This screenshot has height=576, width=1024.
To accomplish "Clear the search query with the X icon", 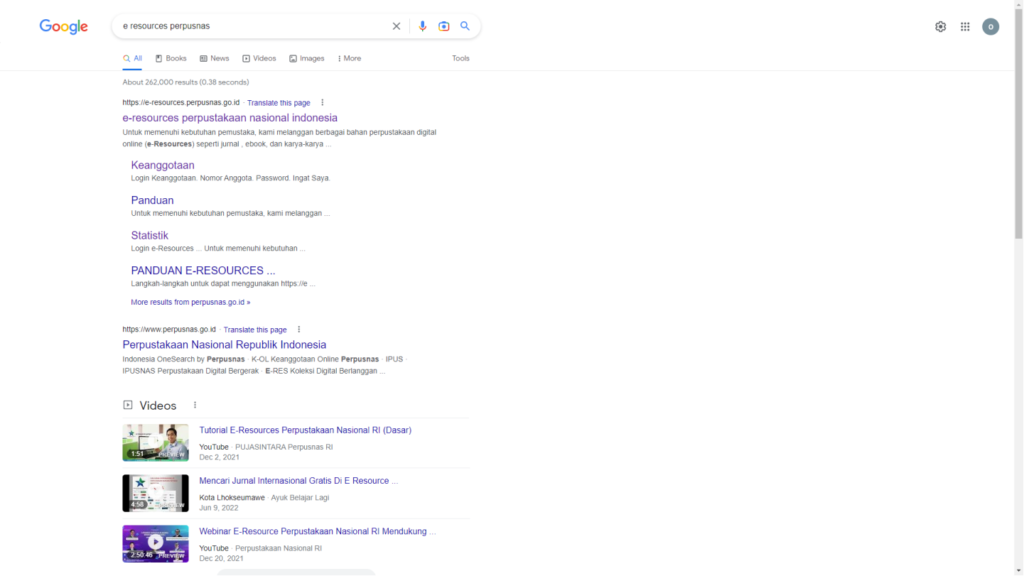I will pos(396,26).
